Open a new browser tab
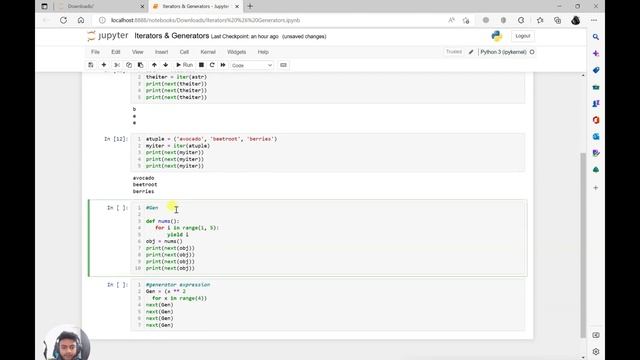This screenshot has height=360, width=640. [x=250, y=7]
